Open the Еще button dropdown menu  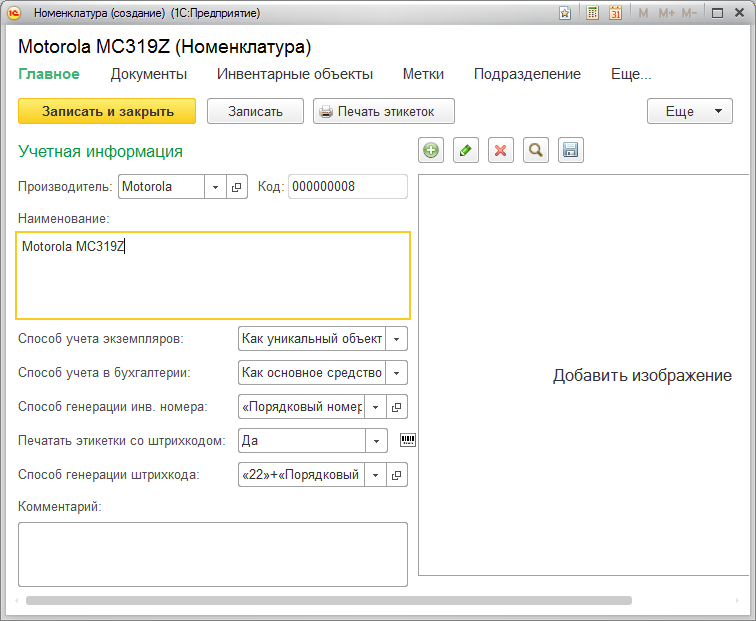(x=690, y=111)
